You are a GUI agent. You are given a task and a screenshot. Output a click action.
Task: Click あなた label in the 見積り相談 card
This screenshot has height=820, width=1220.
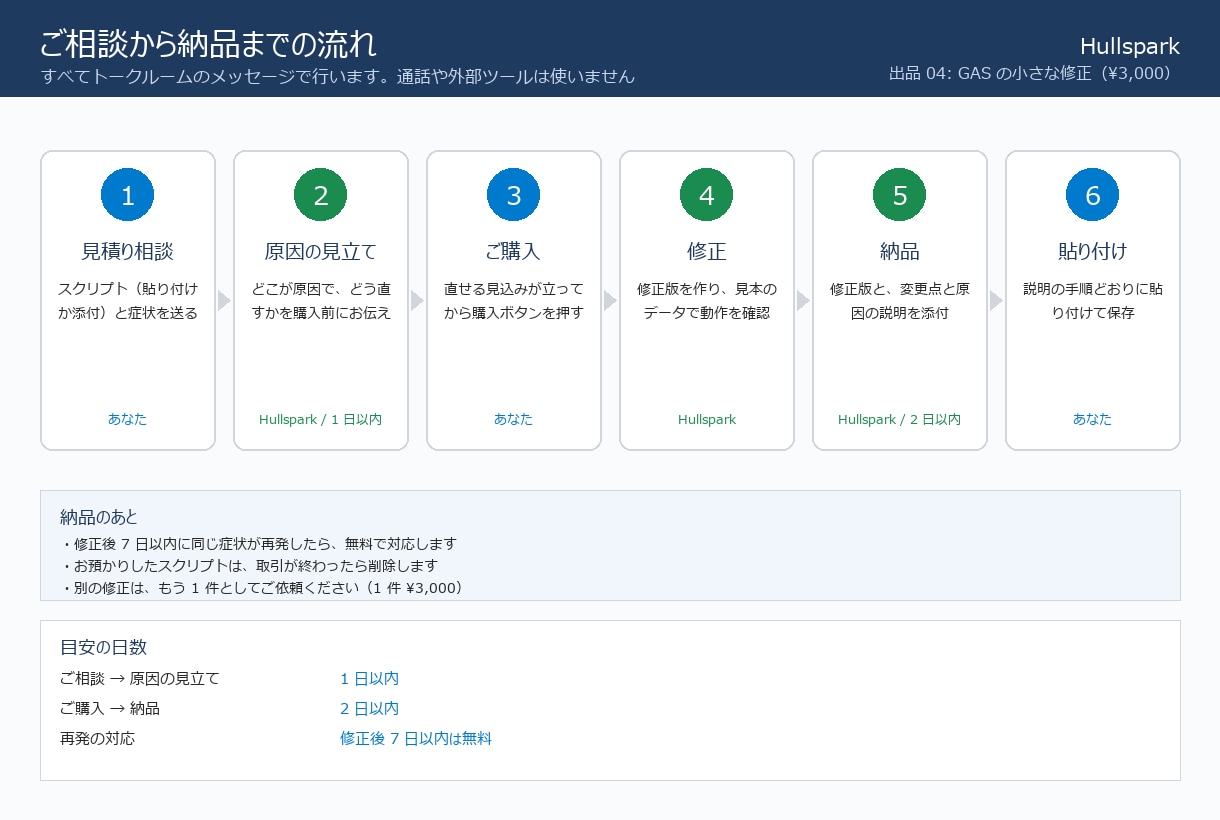tap(128, 419)
